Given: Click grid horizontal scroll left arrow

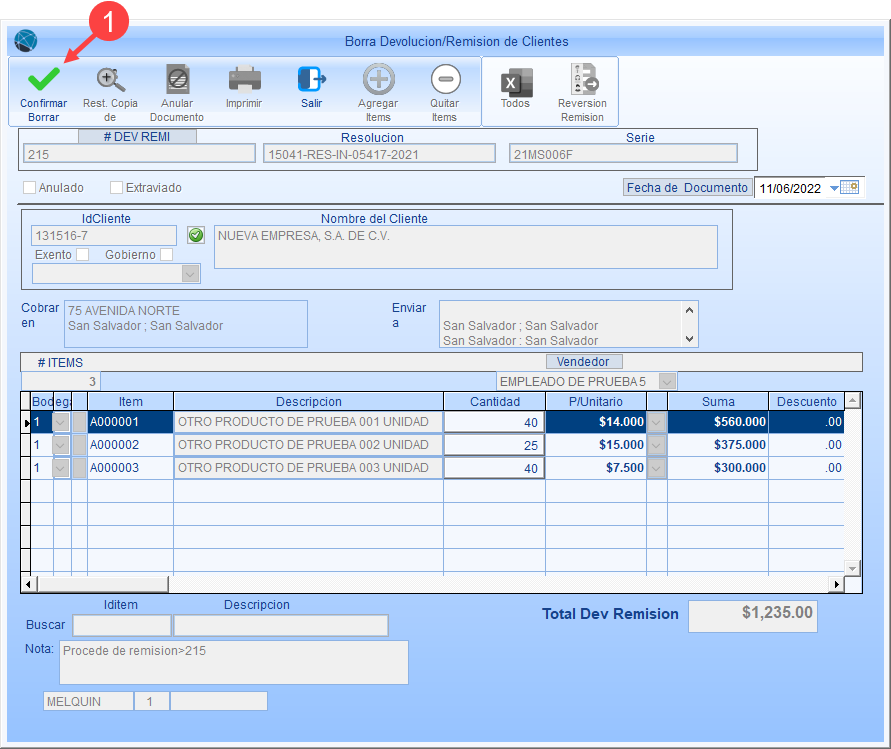Looking at the screenshot, I should point(29,584).
